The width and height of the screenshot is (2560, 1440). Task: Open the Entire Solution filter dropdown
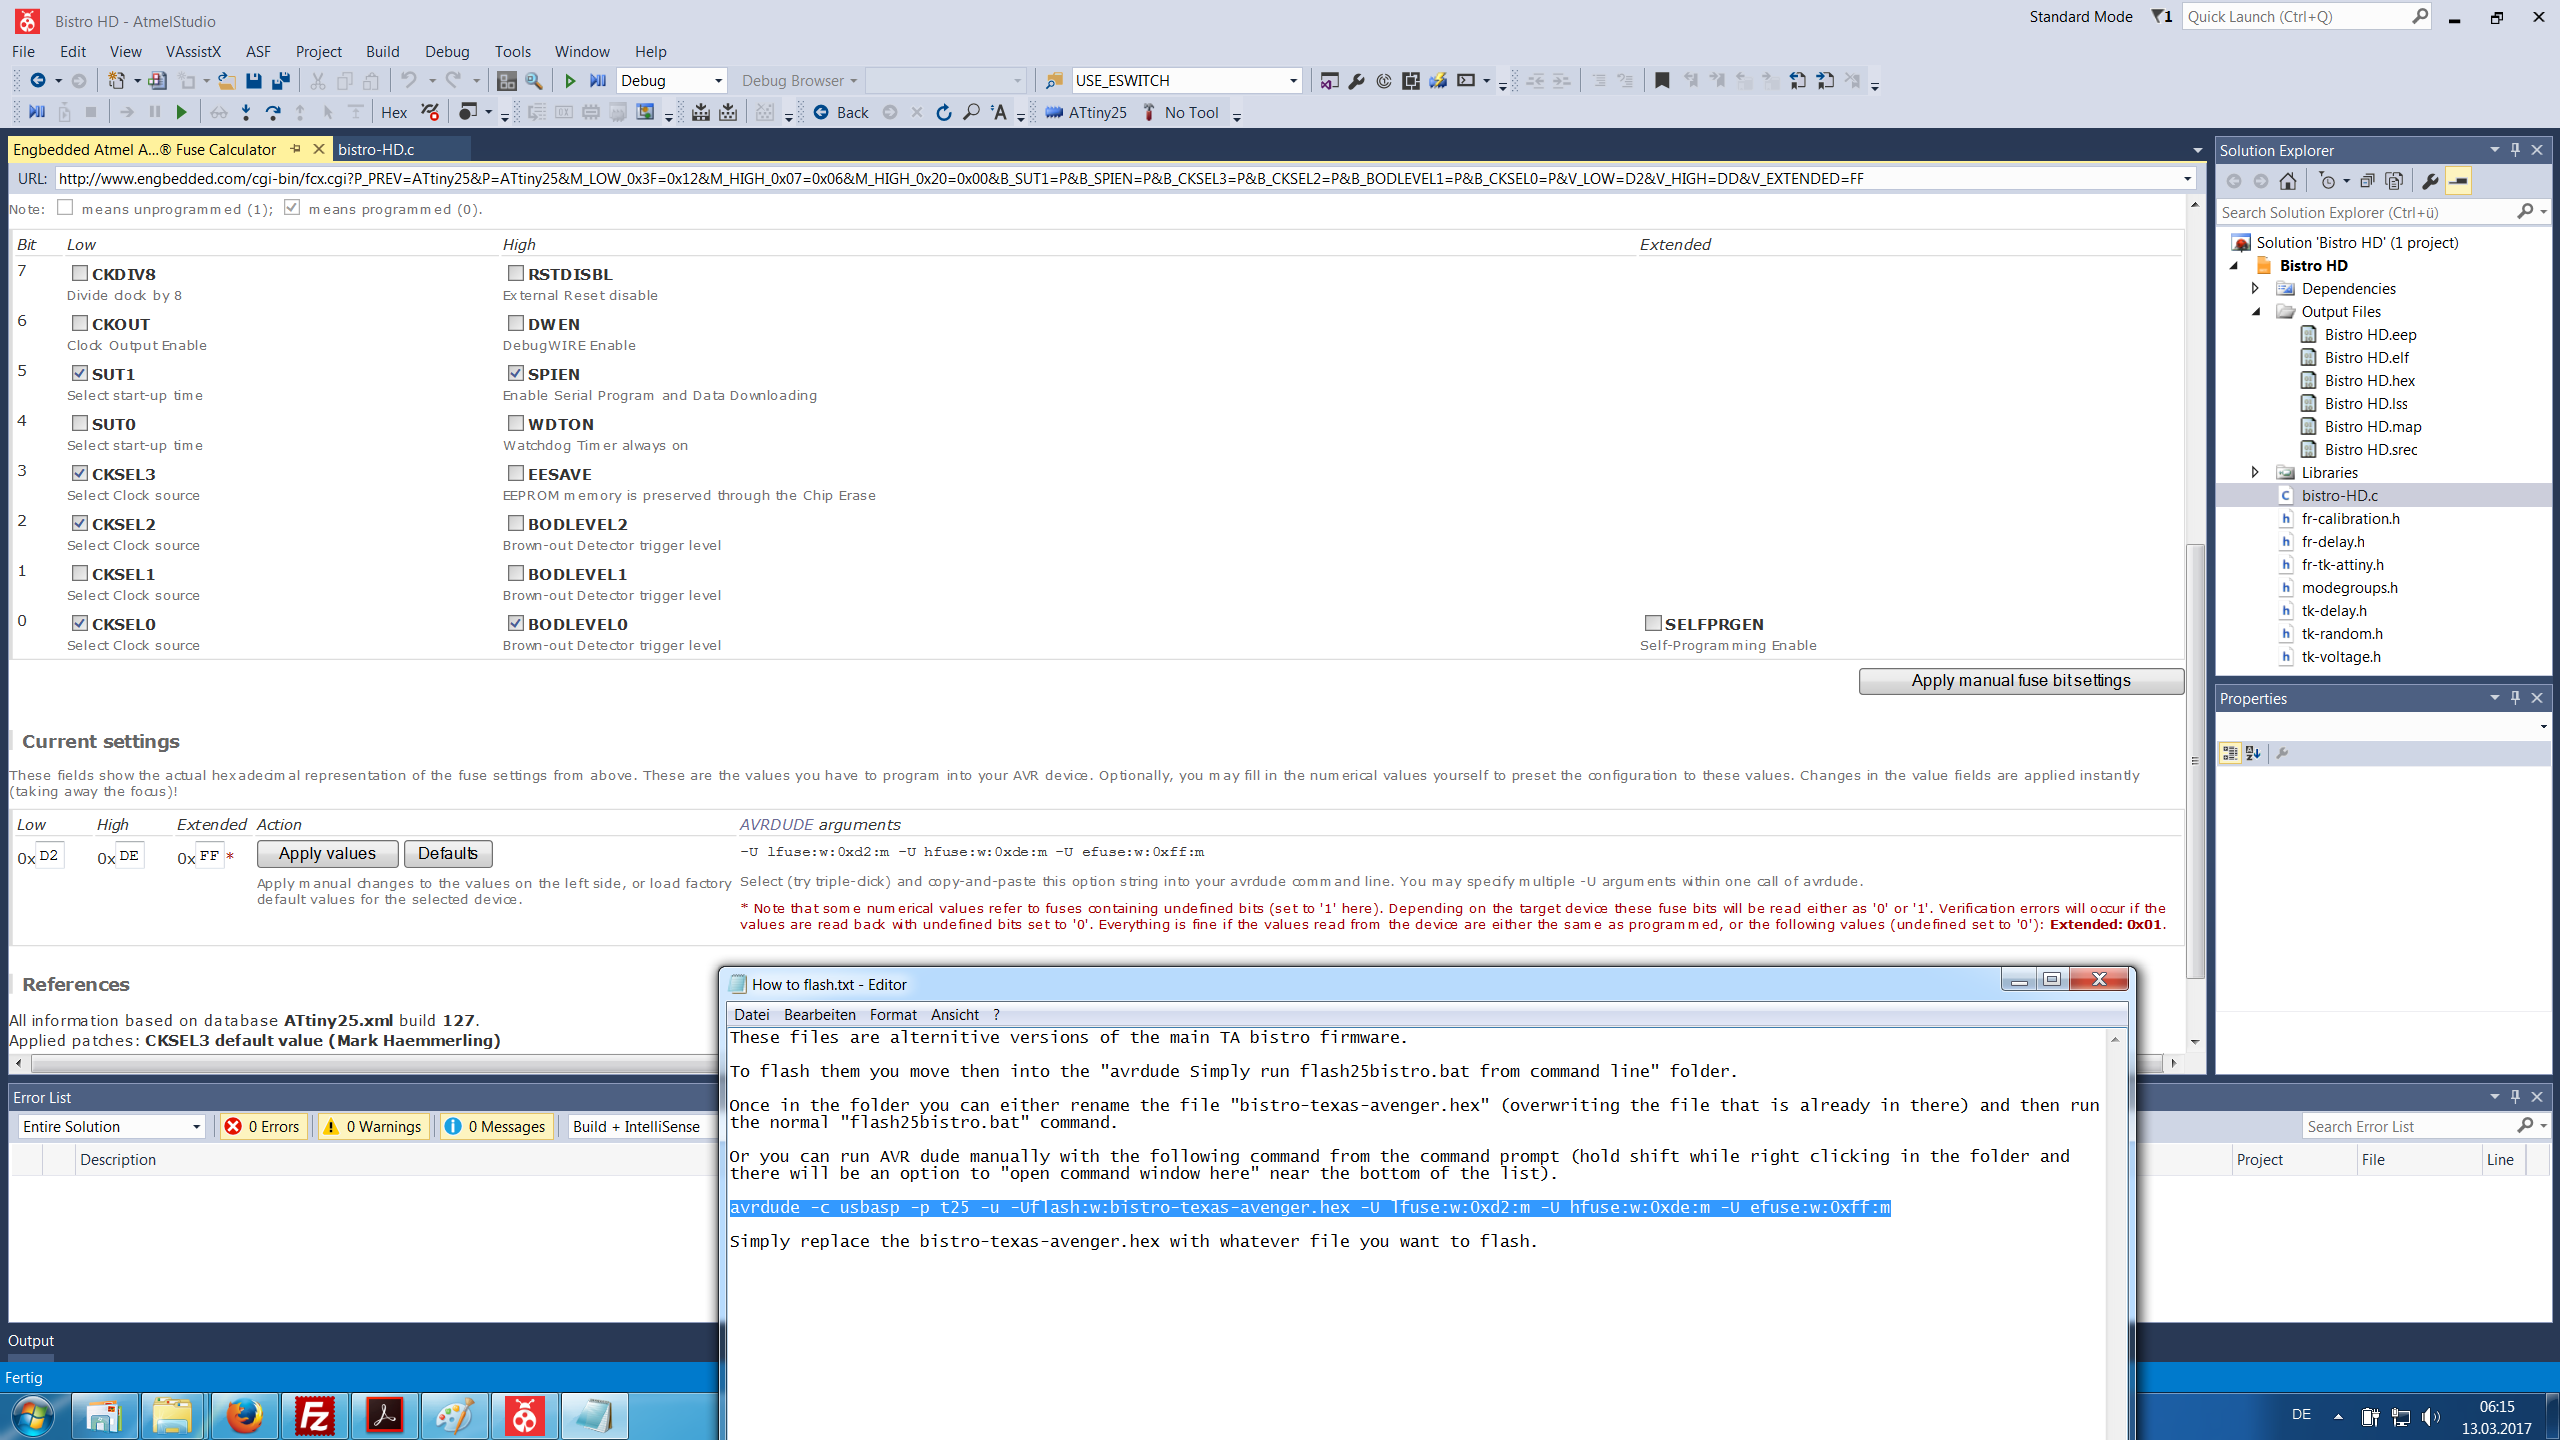tap(196, 1127)
